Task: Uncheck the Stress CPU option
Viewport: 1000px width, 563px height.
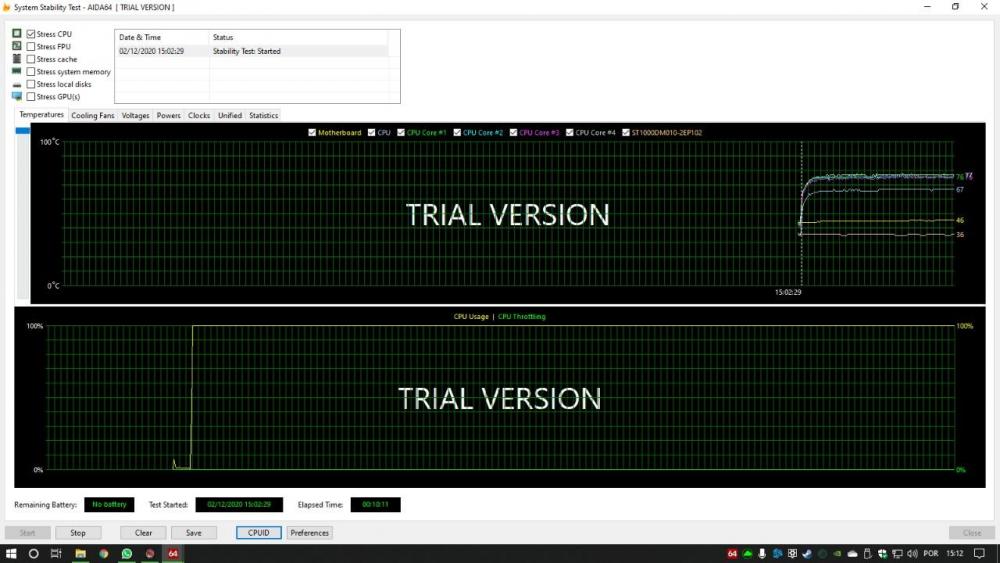Action: 31,34
